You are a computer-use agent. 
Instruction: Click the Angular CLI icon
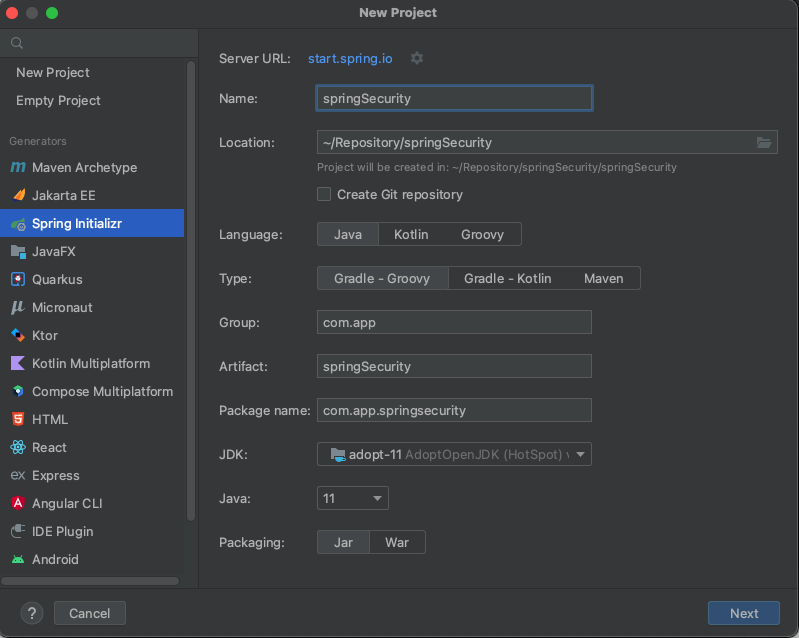point(18,503)
